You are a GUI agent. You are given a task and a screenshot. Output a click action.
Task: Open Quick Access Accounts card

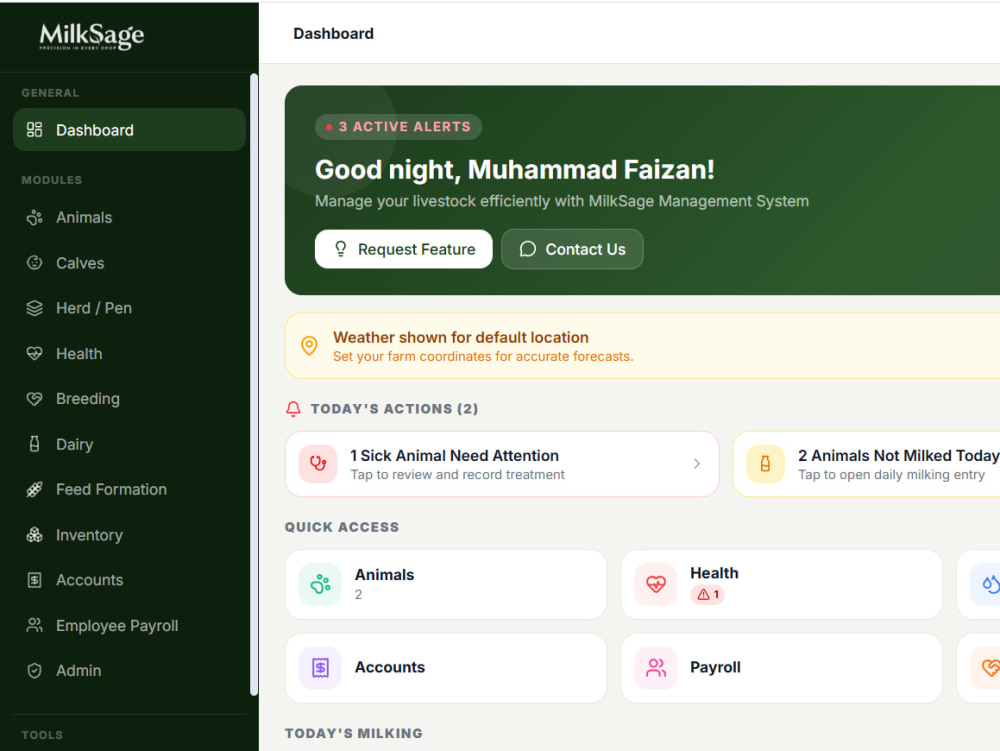point(446,667)
